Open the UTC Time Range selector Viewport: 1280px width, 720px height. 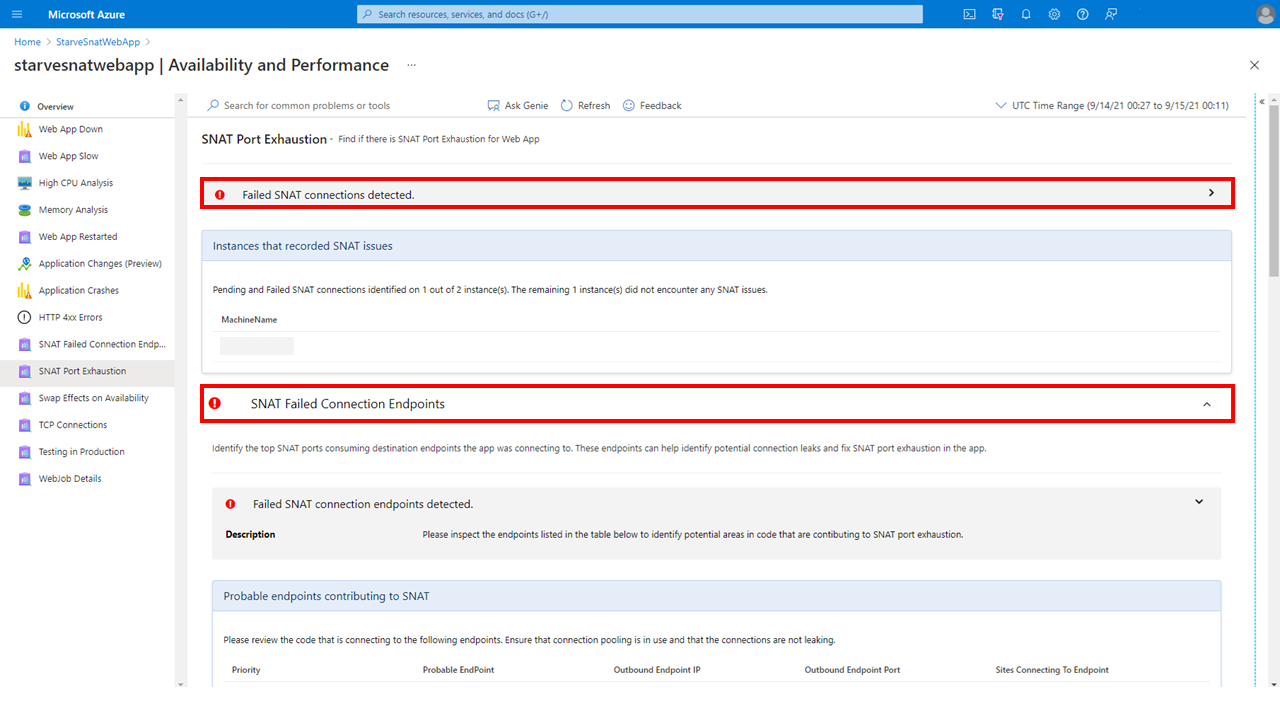[x=1111, y=105]
